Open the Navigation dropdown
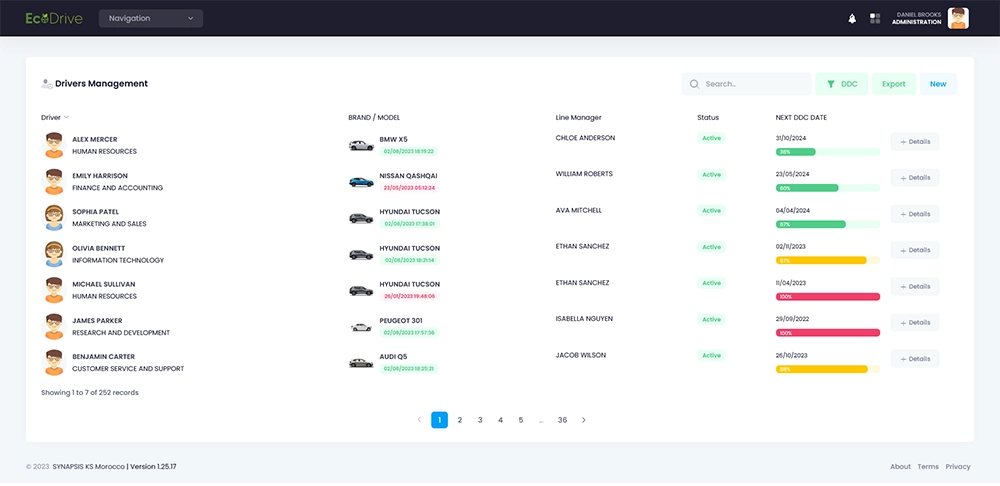 pyautogui.click(x=151, y=18)
